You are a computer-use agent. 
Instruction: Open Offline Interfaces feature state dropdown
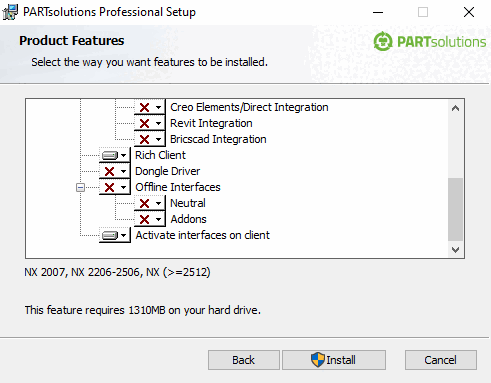(115, 187)
